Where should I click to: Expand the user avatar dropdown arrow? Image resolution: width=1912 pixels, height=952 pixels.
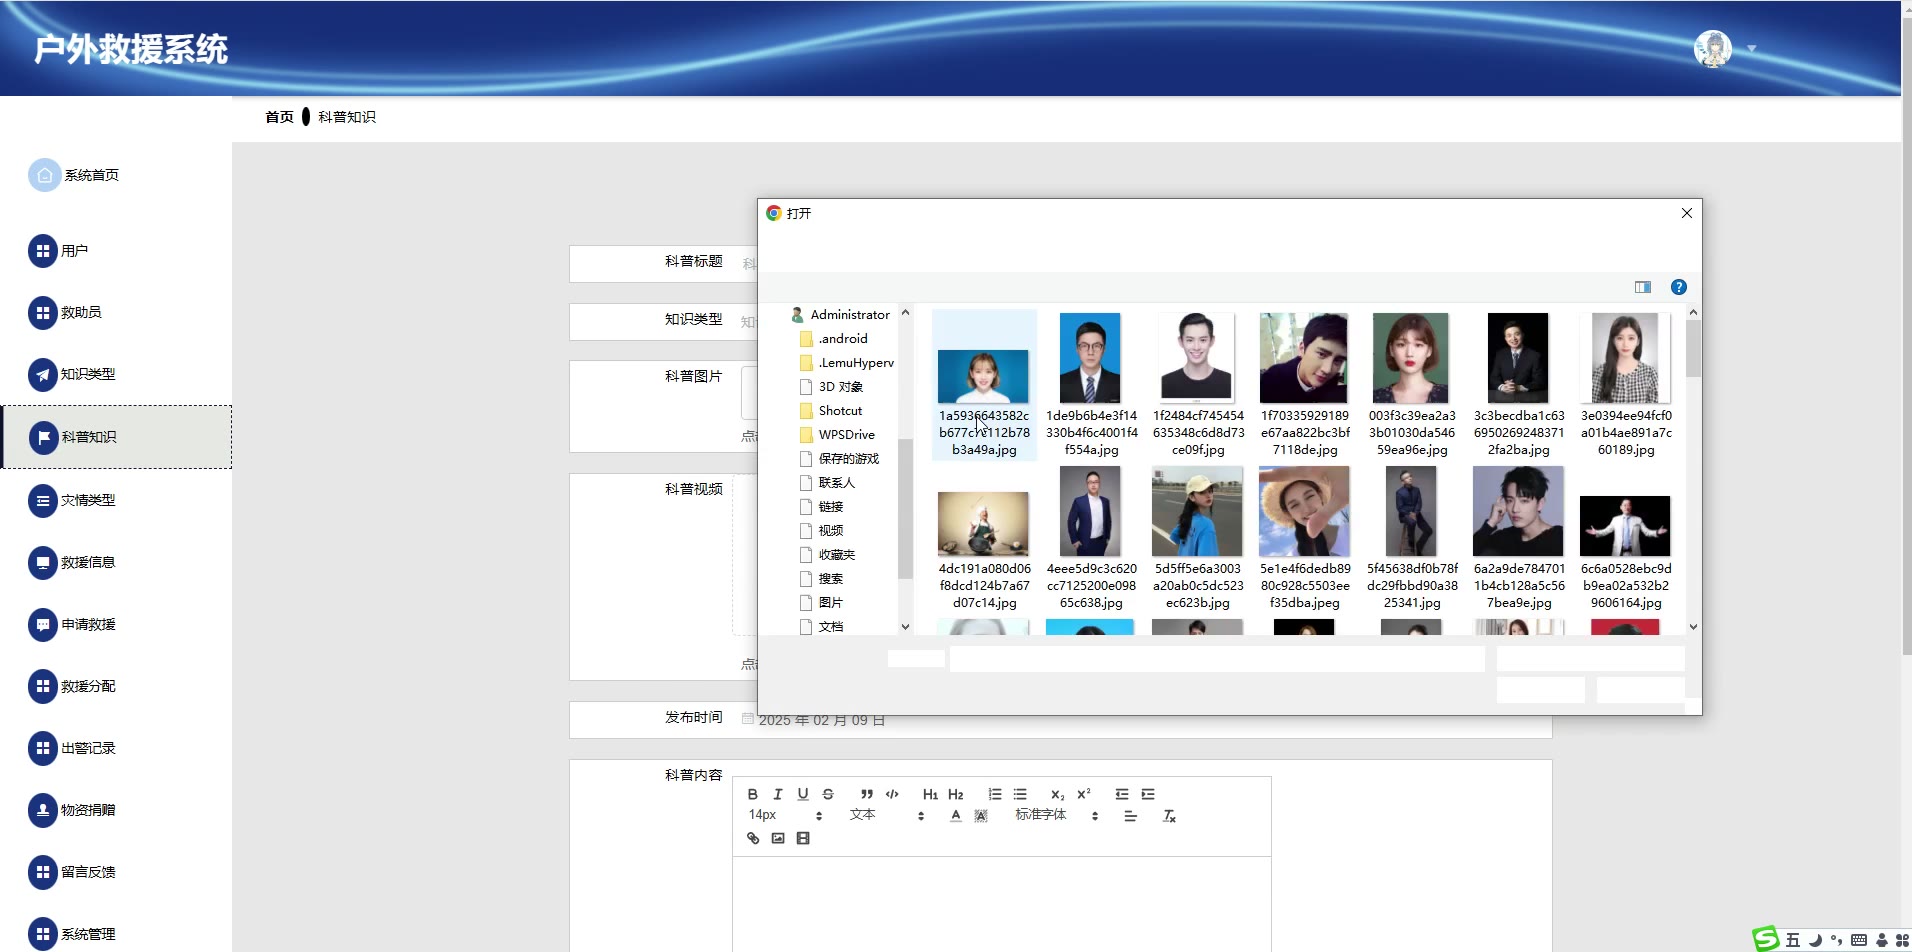tap(1751, 49)
